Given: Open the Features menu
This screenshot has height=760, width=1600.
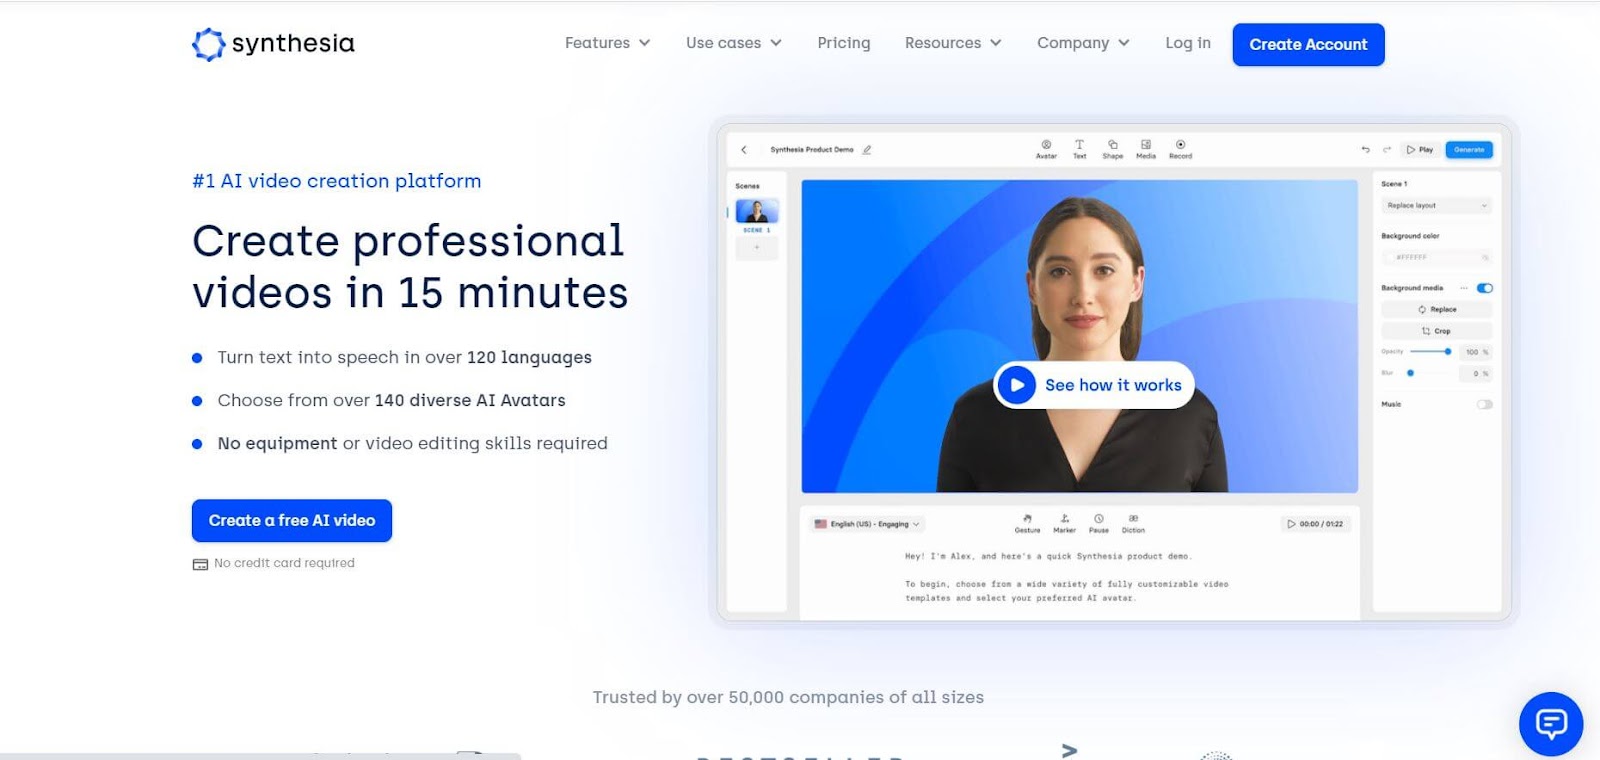Looking at the screenshot, I should (607, 43).
